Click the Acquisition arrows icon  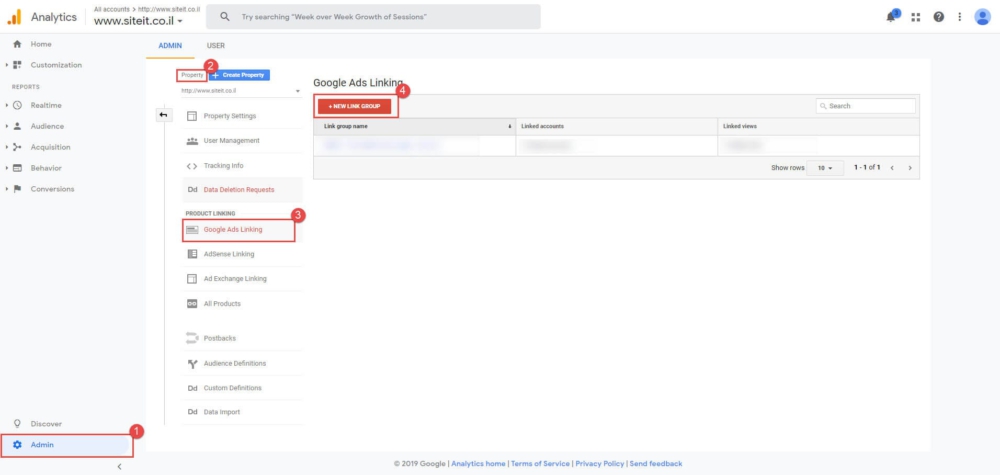tap(17, 147)
